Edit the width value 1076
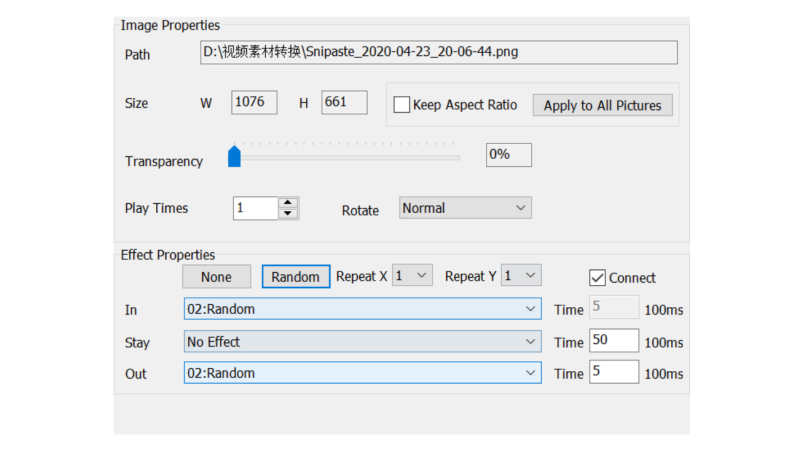Viewport: 800px width, 450px height. pos(254,103)
